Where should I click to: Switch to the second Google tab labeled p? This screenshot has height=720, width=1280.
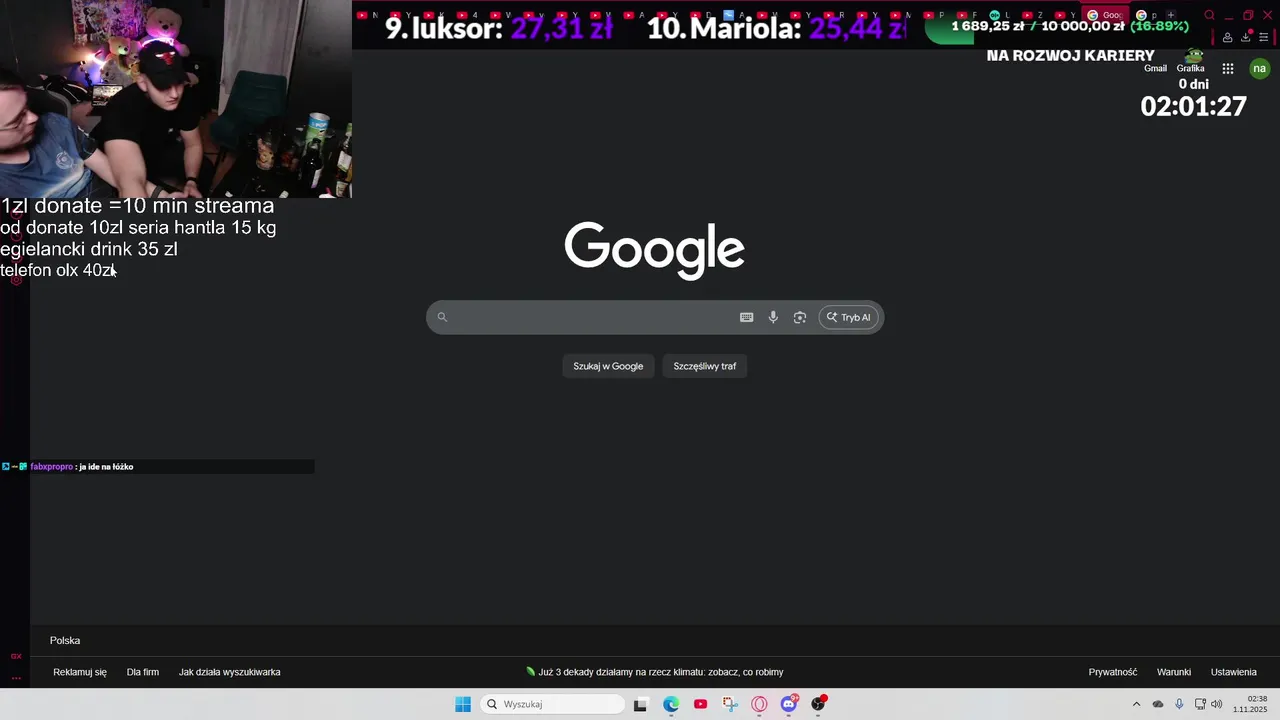1146,15
